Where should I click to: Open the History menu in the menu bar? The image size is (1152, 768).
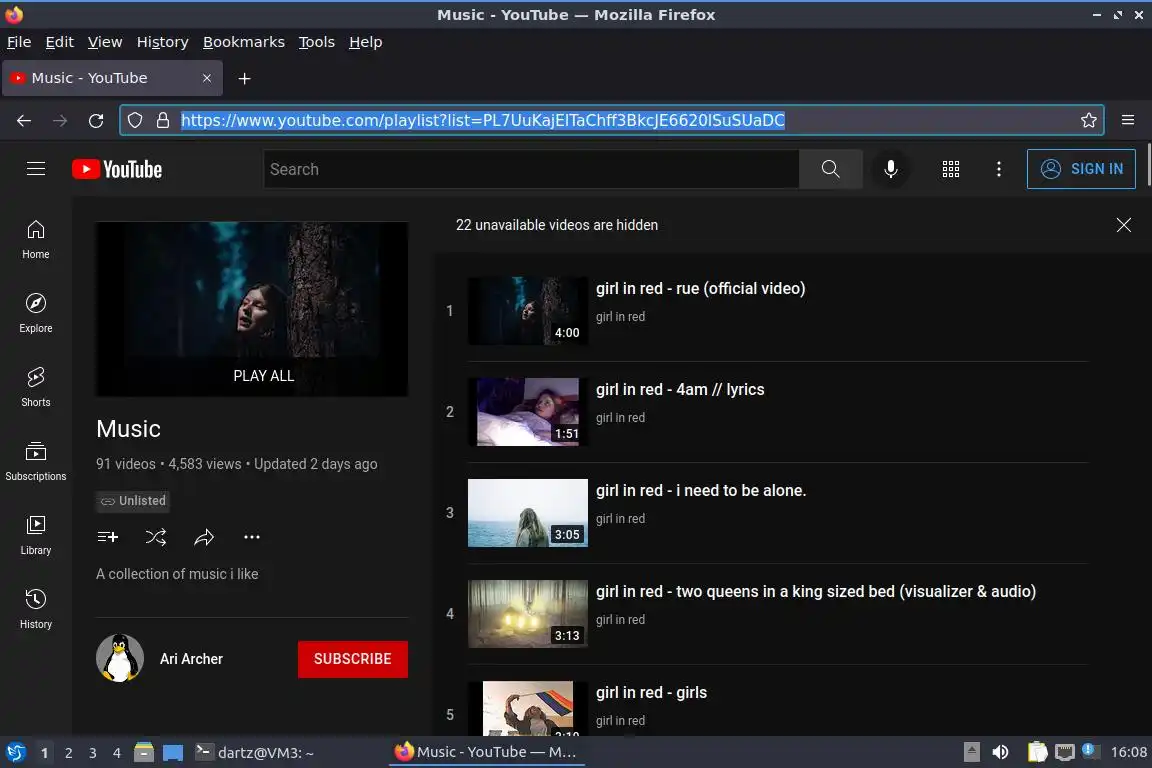click(162, 42)
